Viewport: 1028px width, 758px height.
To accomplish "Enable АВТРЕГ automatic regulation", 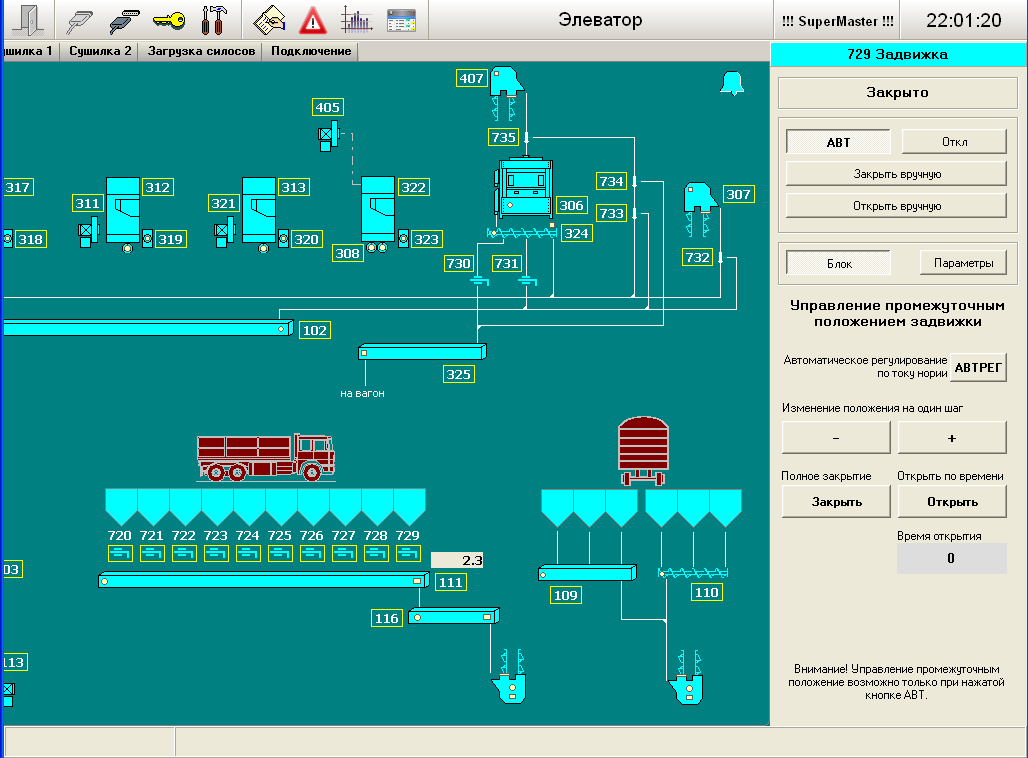I will click(x=977, y=367).
